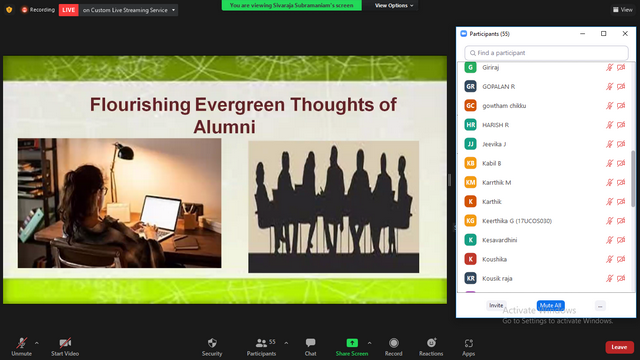The width and height of the screenshot is (640, 360).
Task: Click the Zoom logo in Participants title bar
Action: (464, 34)
